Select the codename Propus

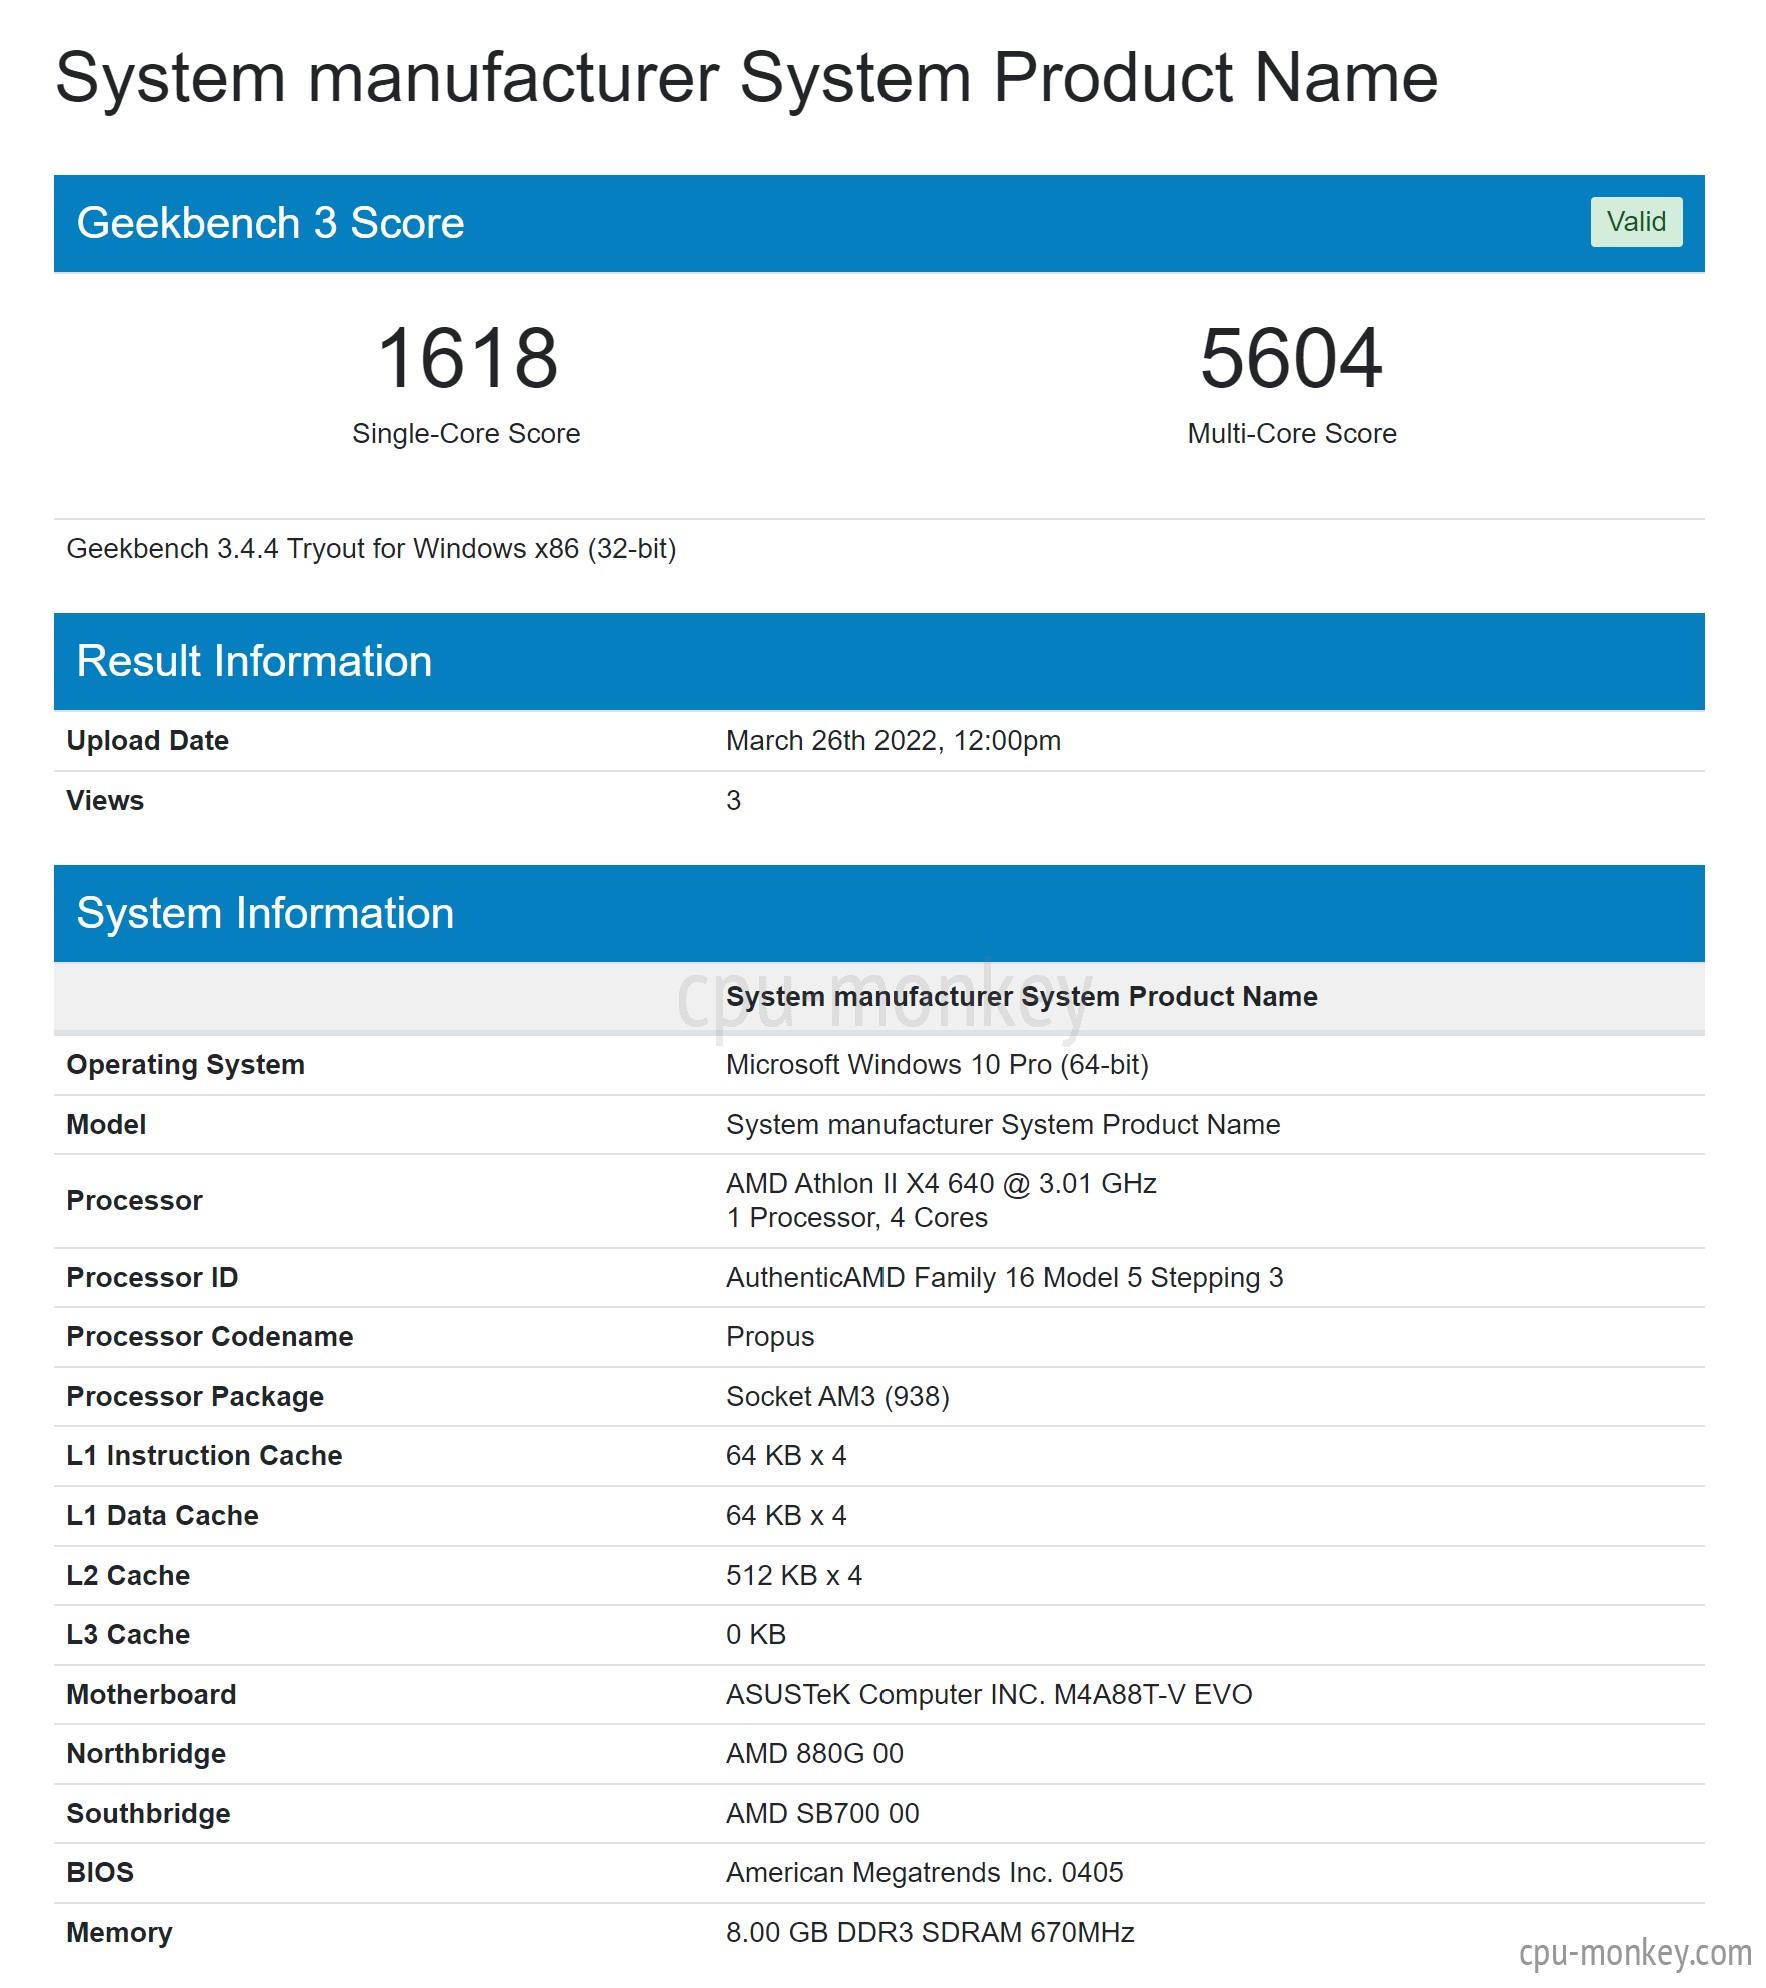(x=771, y=1338)
